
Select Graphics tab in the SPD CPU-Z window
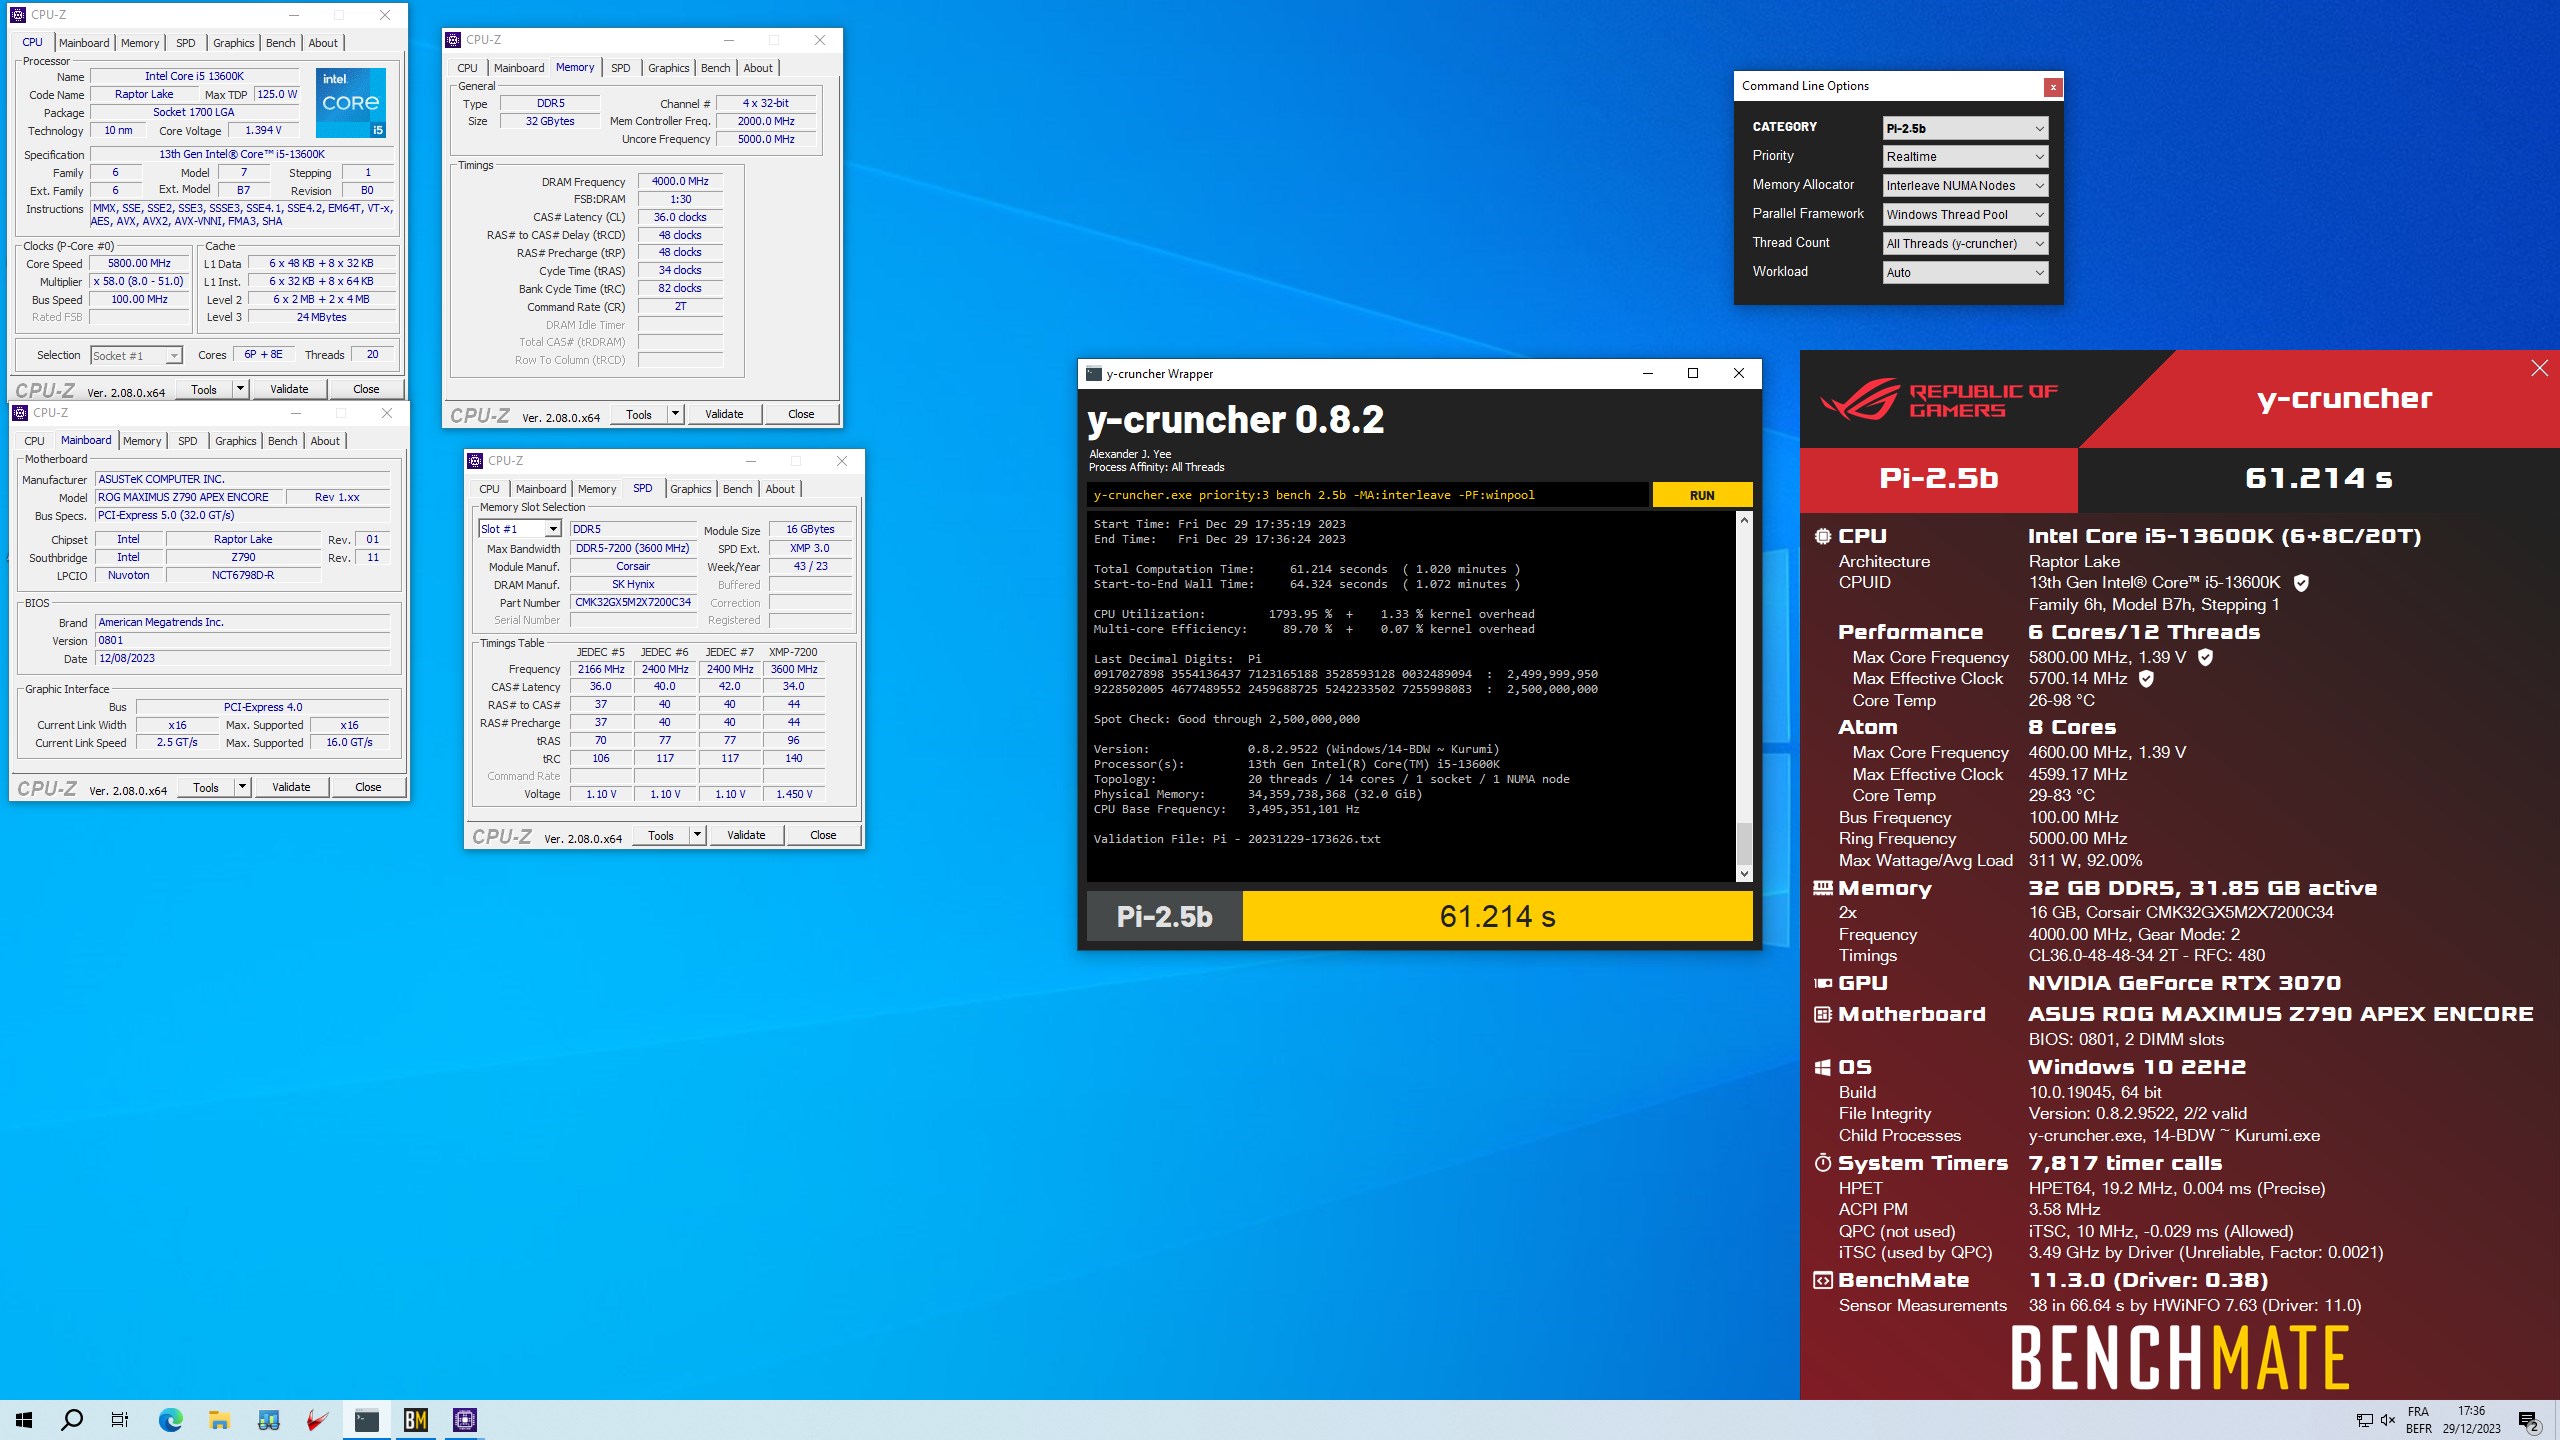[x=690, y=489]
